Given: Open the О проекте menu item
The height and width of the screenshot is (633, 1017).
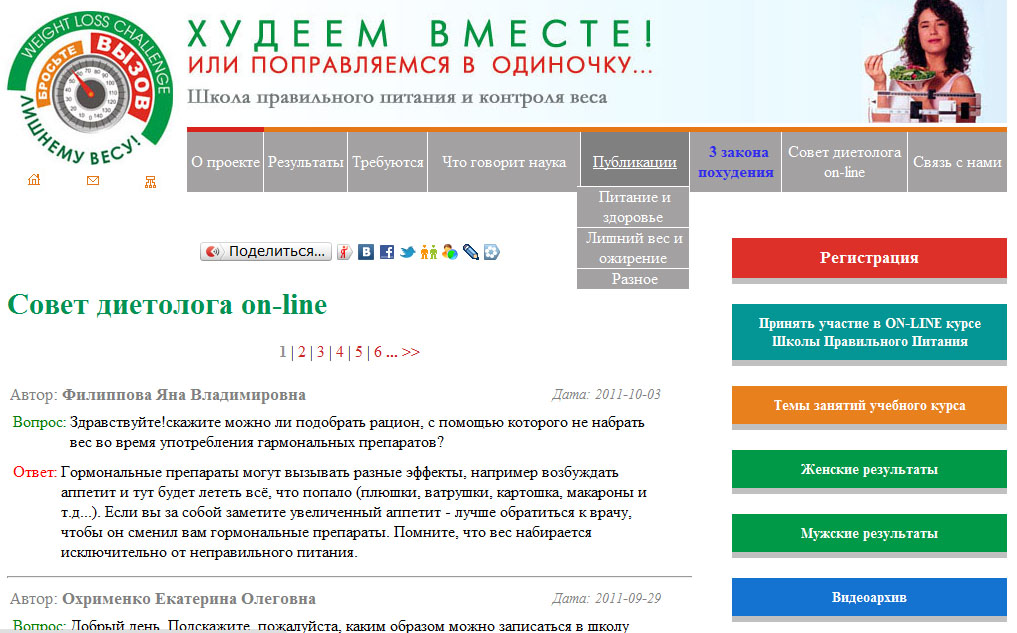Looking at the screenshot, I should 225,162.
